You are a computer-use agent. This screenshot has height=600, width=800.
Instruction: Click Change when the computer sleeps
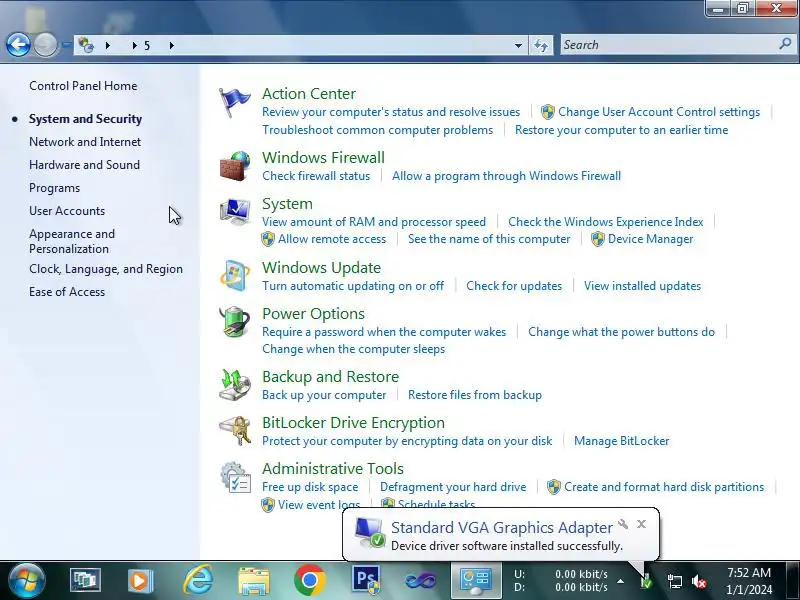point(354,349)
